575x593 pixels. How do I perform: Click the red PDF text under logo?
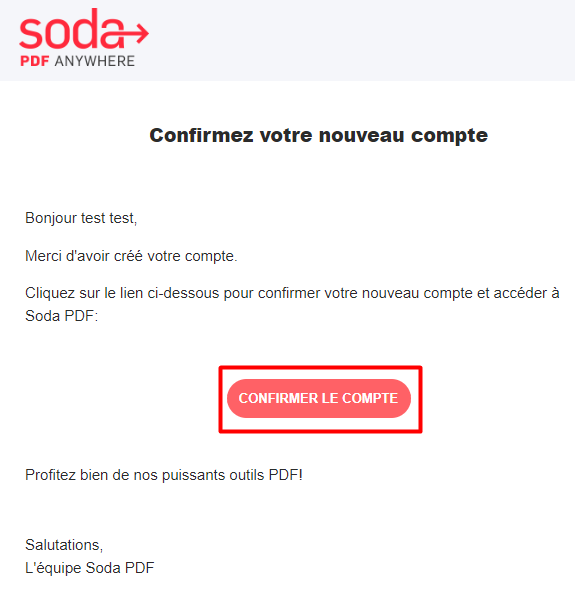tap(34, 61)
